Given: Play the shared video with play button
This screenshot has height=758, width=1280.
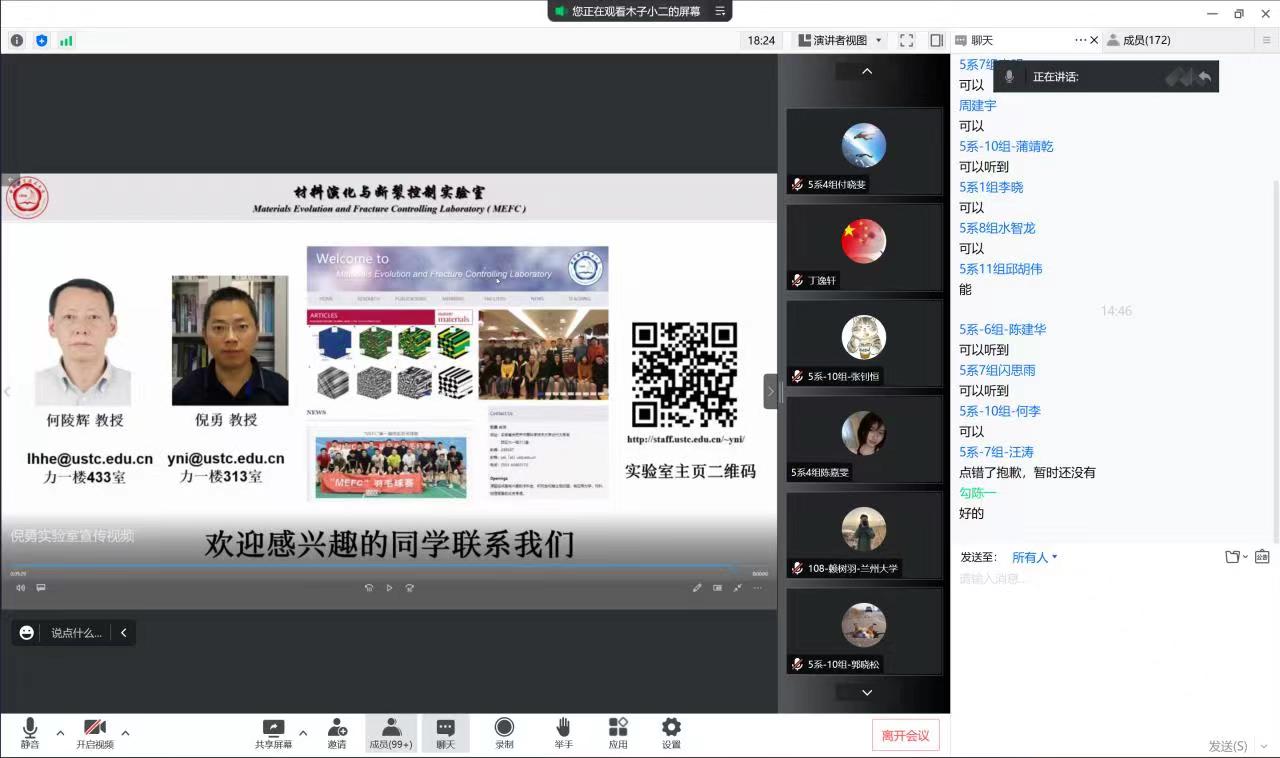Looking at the screenshot, I should coord(389,588).
